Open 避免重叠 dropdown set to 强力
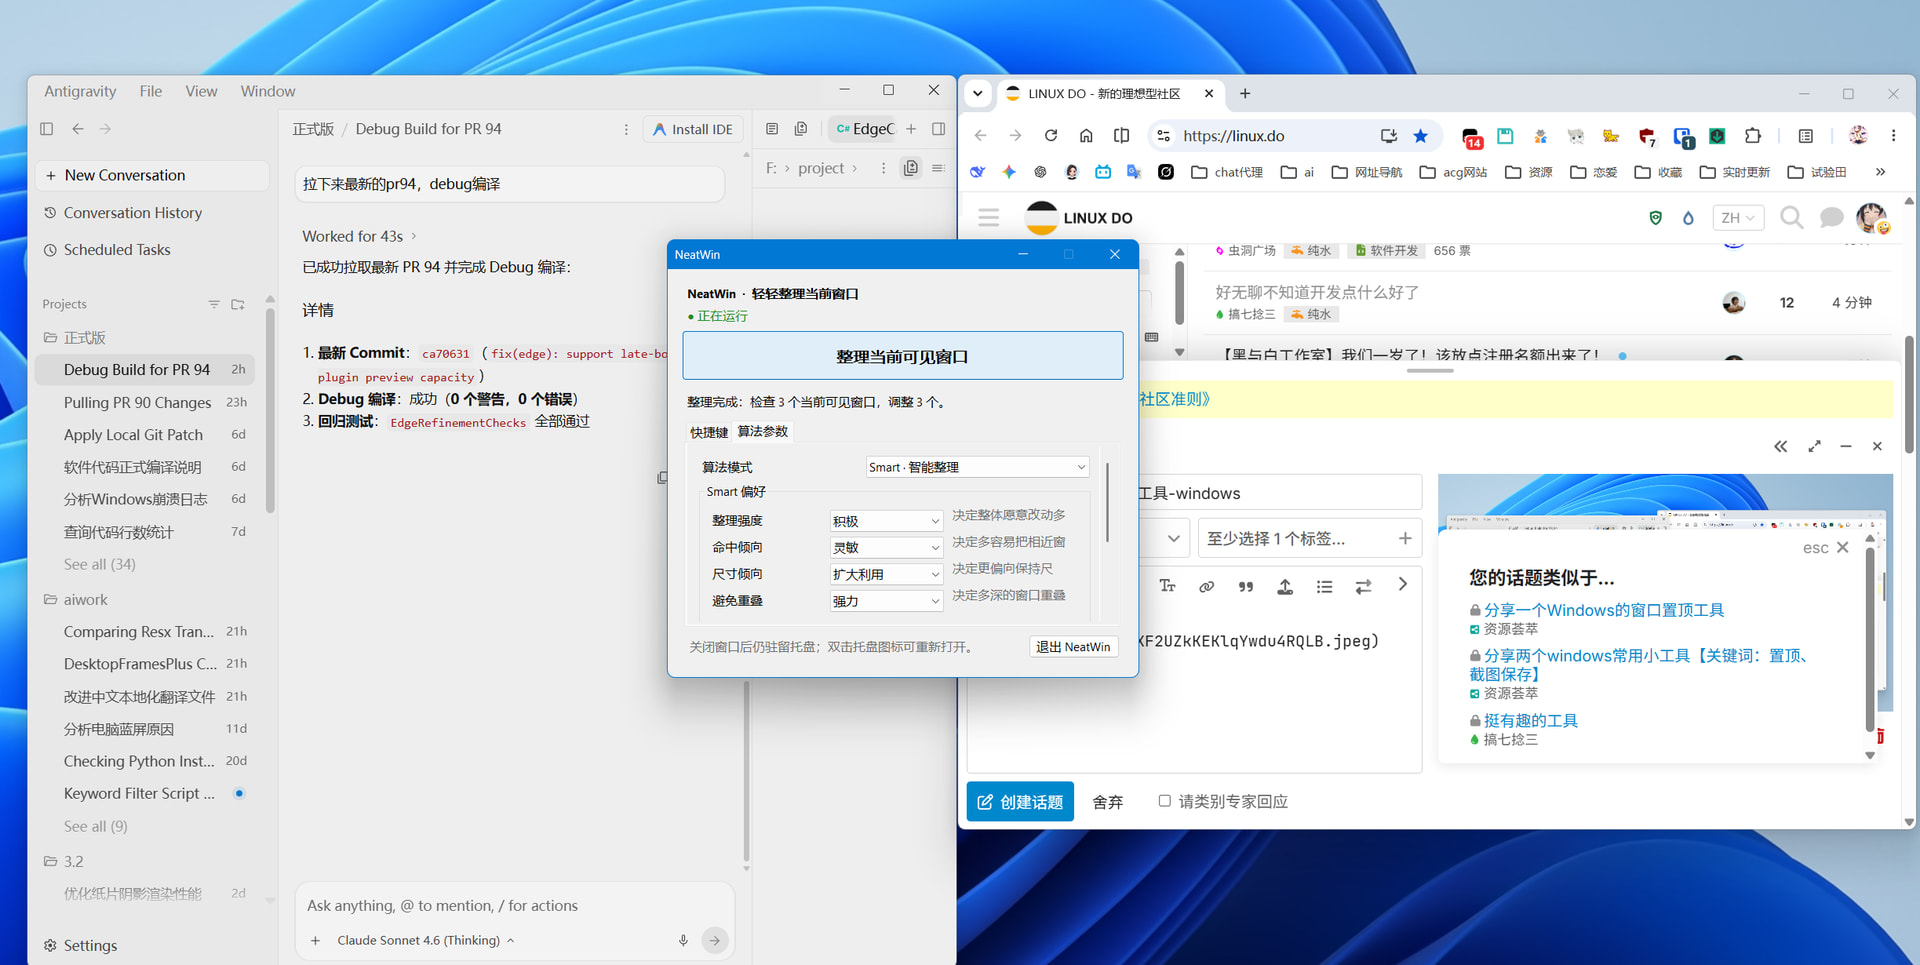1920x965 pixels. pos(886,601)
